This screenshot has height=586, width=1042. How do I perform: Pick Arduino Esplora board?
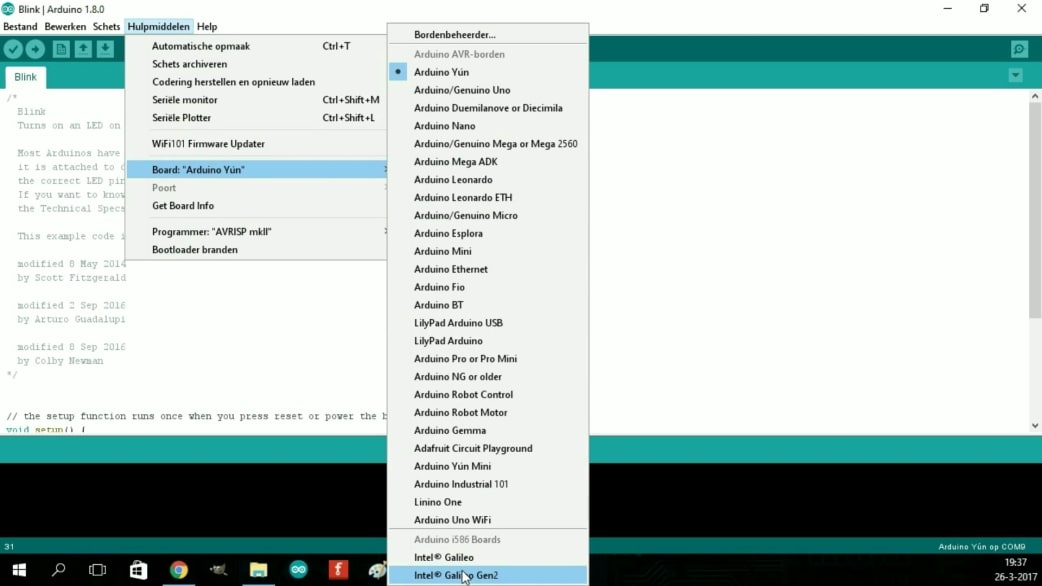(488, 233)
